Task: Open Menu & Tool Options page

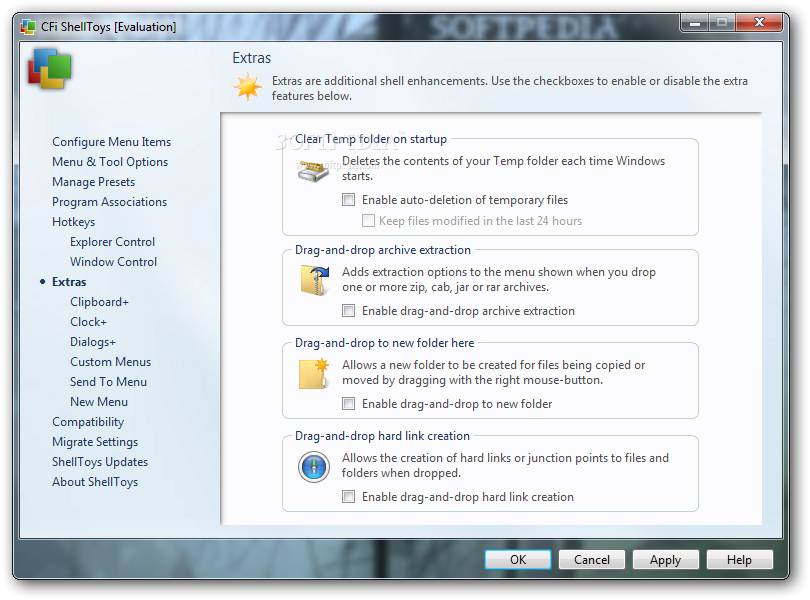Action: coord(110,162)
